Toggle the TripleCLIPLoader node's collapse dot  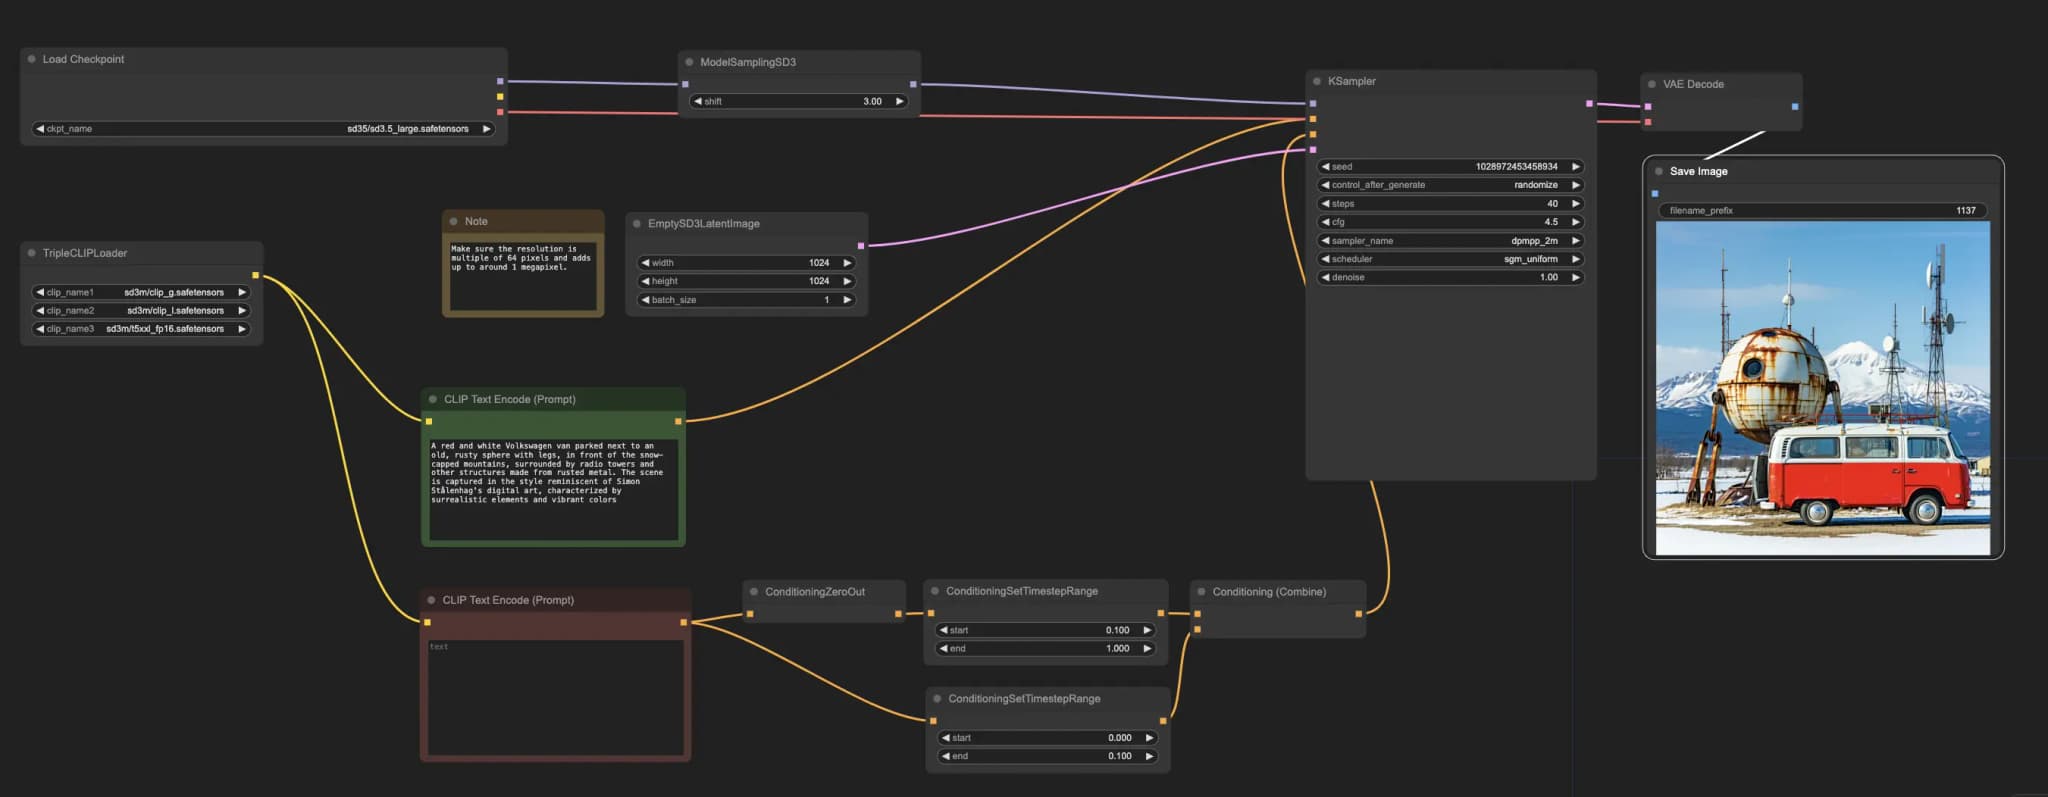point(32,253)
